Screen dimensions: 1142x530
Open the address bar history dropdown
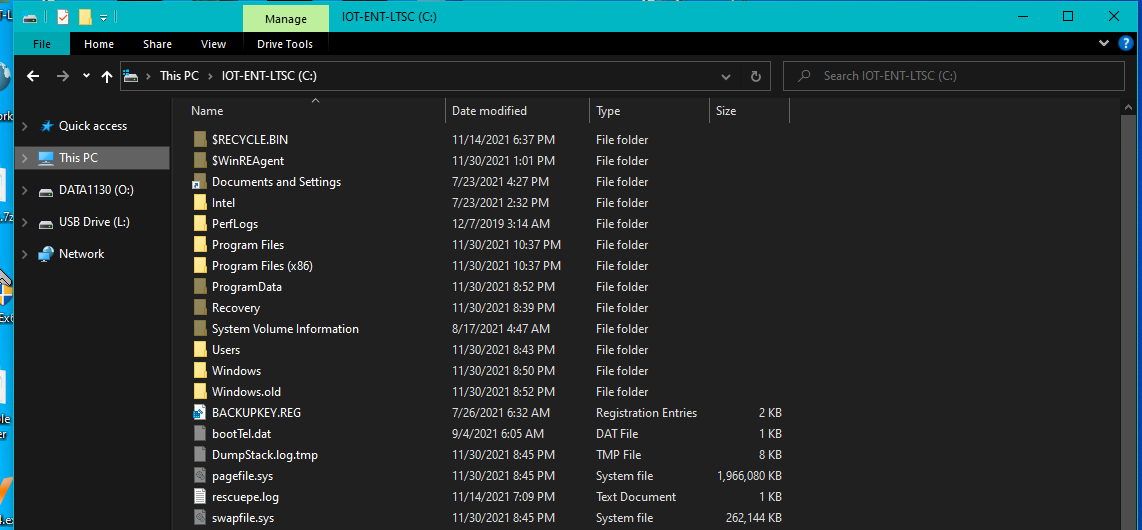(725, 76)
